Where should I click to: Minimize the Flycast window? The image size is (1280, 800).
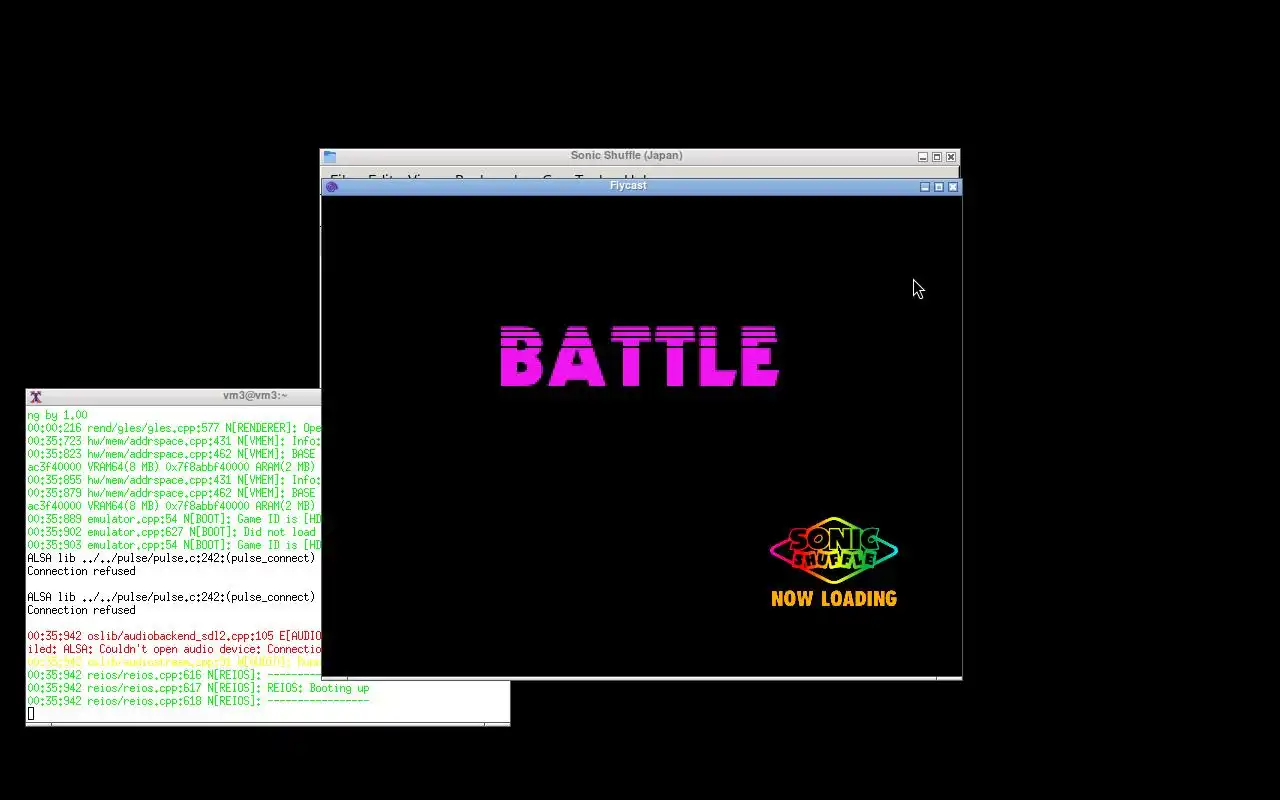tap(925, 187)
